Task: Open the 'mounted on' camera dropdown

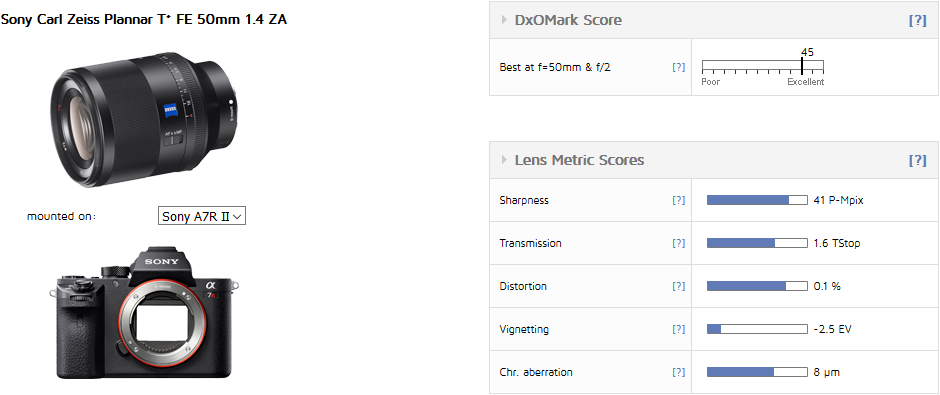Action: coord(202,216)
